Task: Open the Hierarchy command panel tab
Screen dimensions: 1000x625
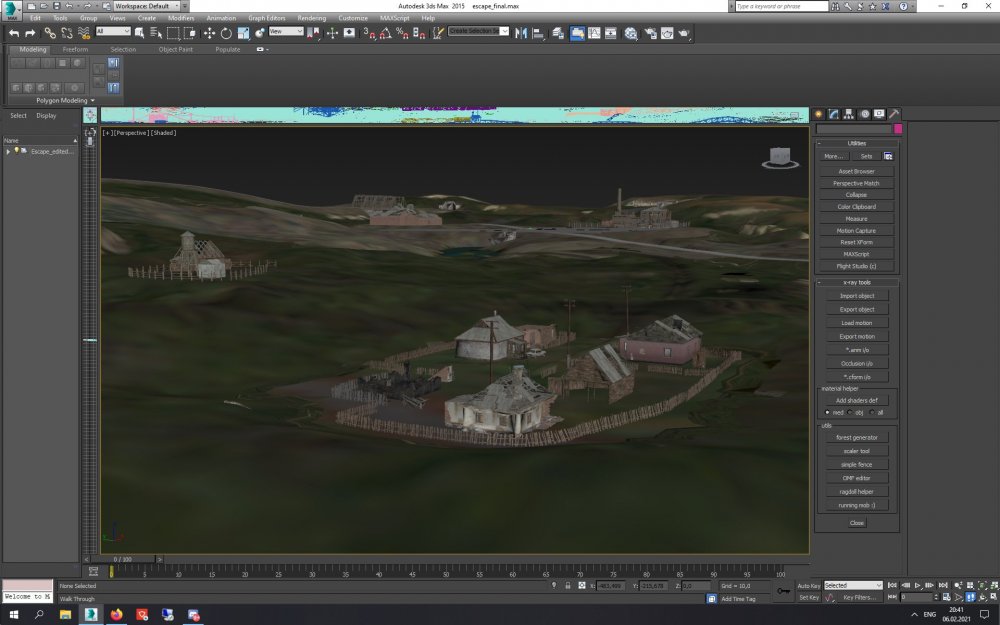Action: [x=848, y=114]
